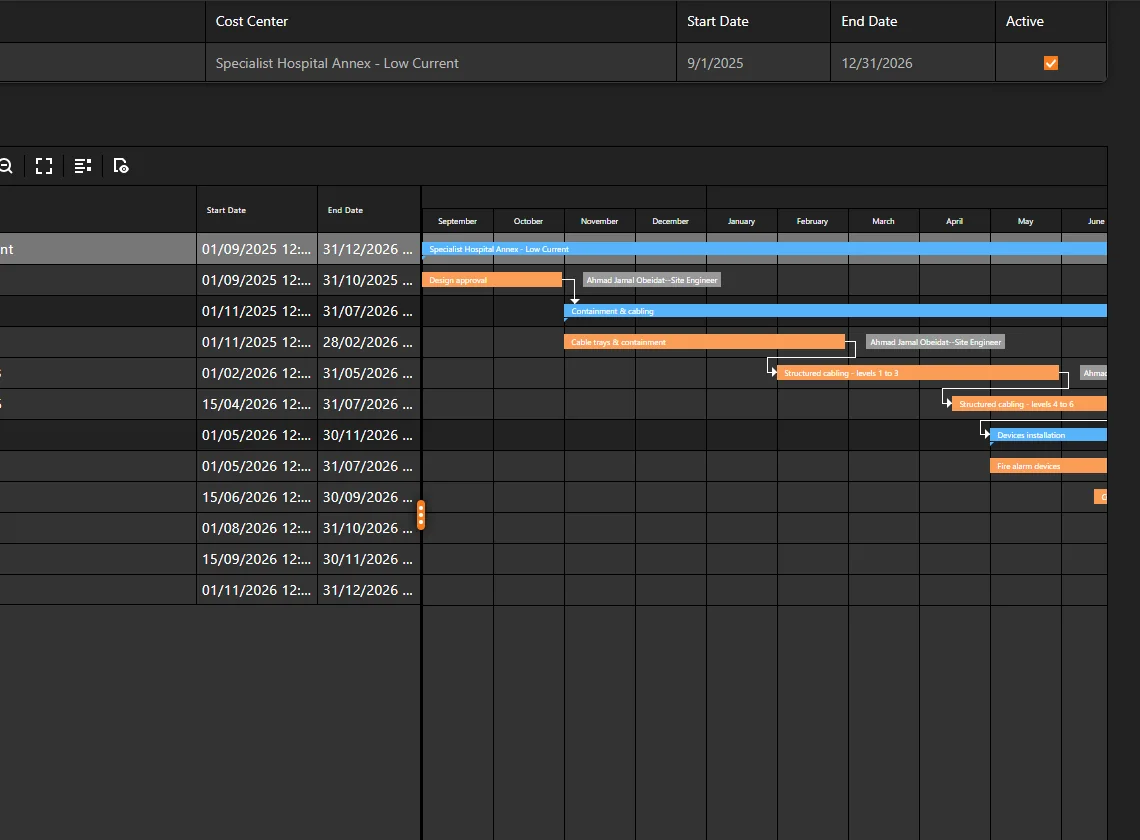The height and width of the screenshot is (840, 1140).
Task: Select start date cell 01/05/2026 ending 30/11/2026
Action: pos(257,435)
